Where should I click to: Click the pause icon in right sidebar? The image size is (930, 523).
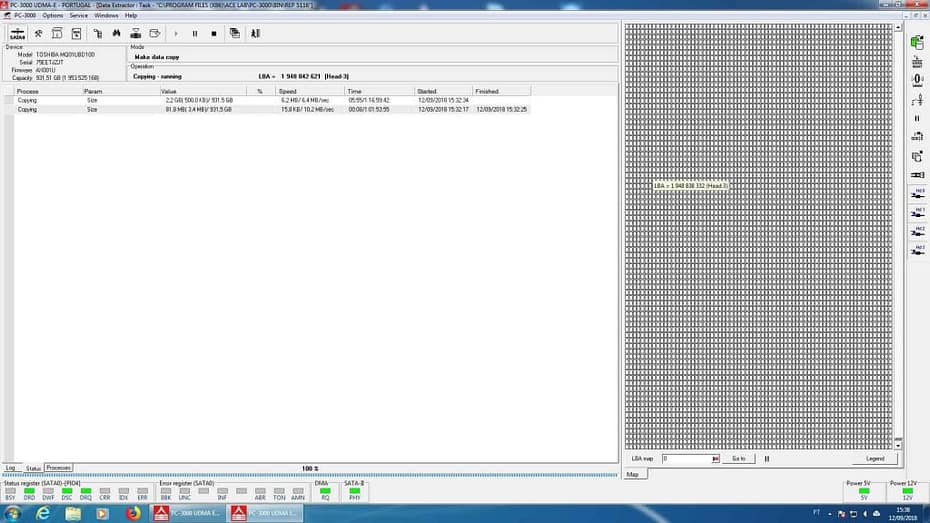pos(917,118)
